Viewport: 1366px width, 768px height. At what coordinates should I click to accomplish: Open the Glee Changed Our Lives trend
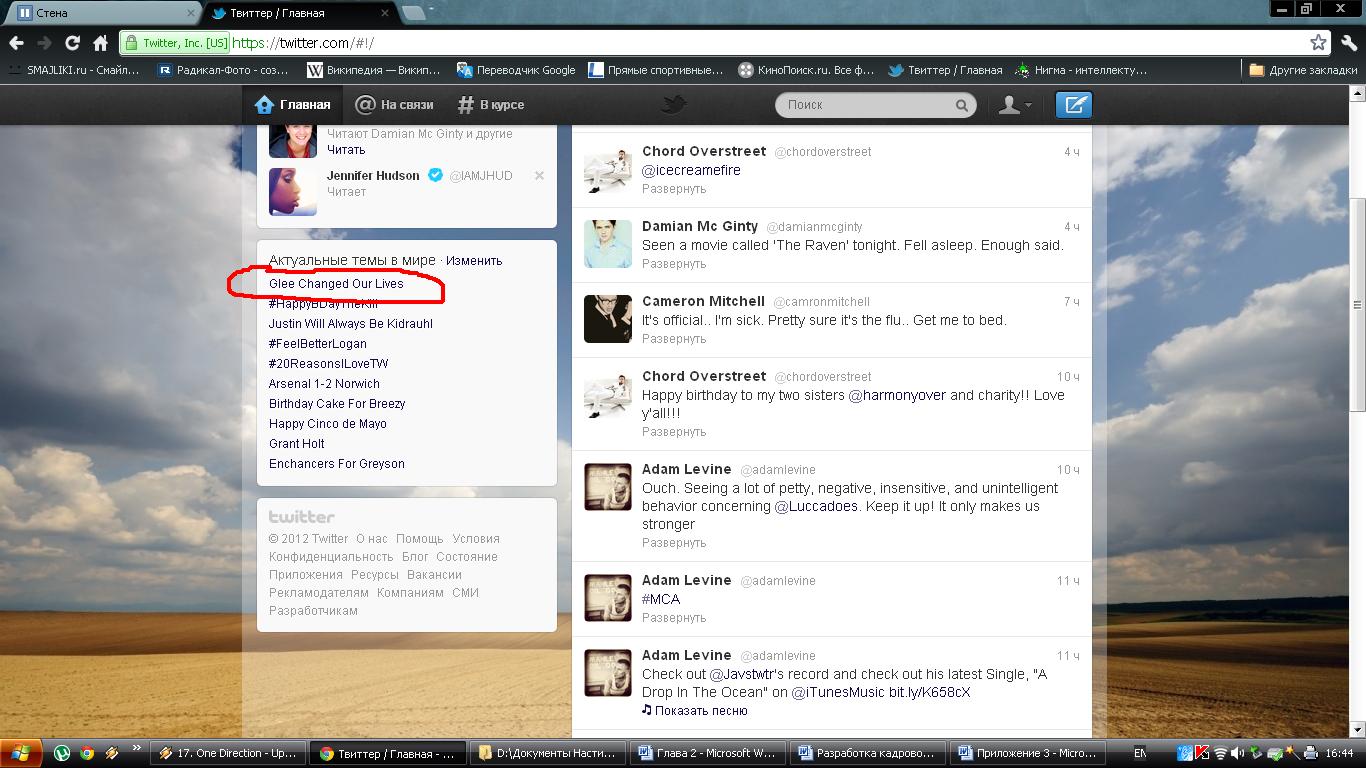336,284
